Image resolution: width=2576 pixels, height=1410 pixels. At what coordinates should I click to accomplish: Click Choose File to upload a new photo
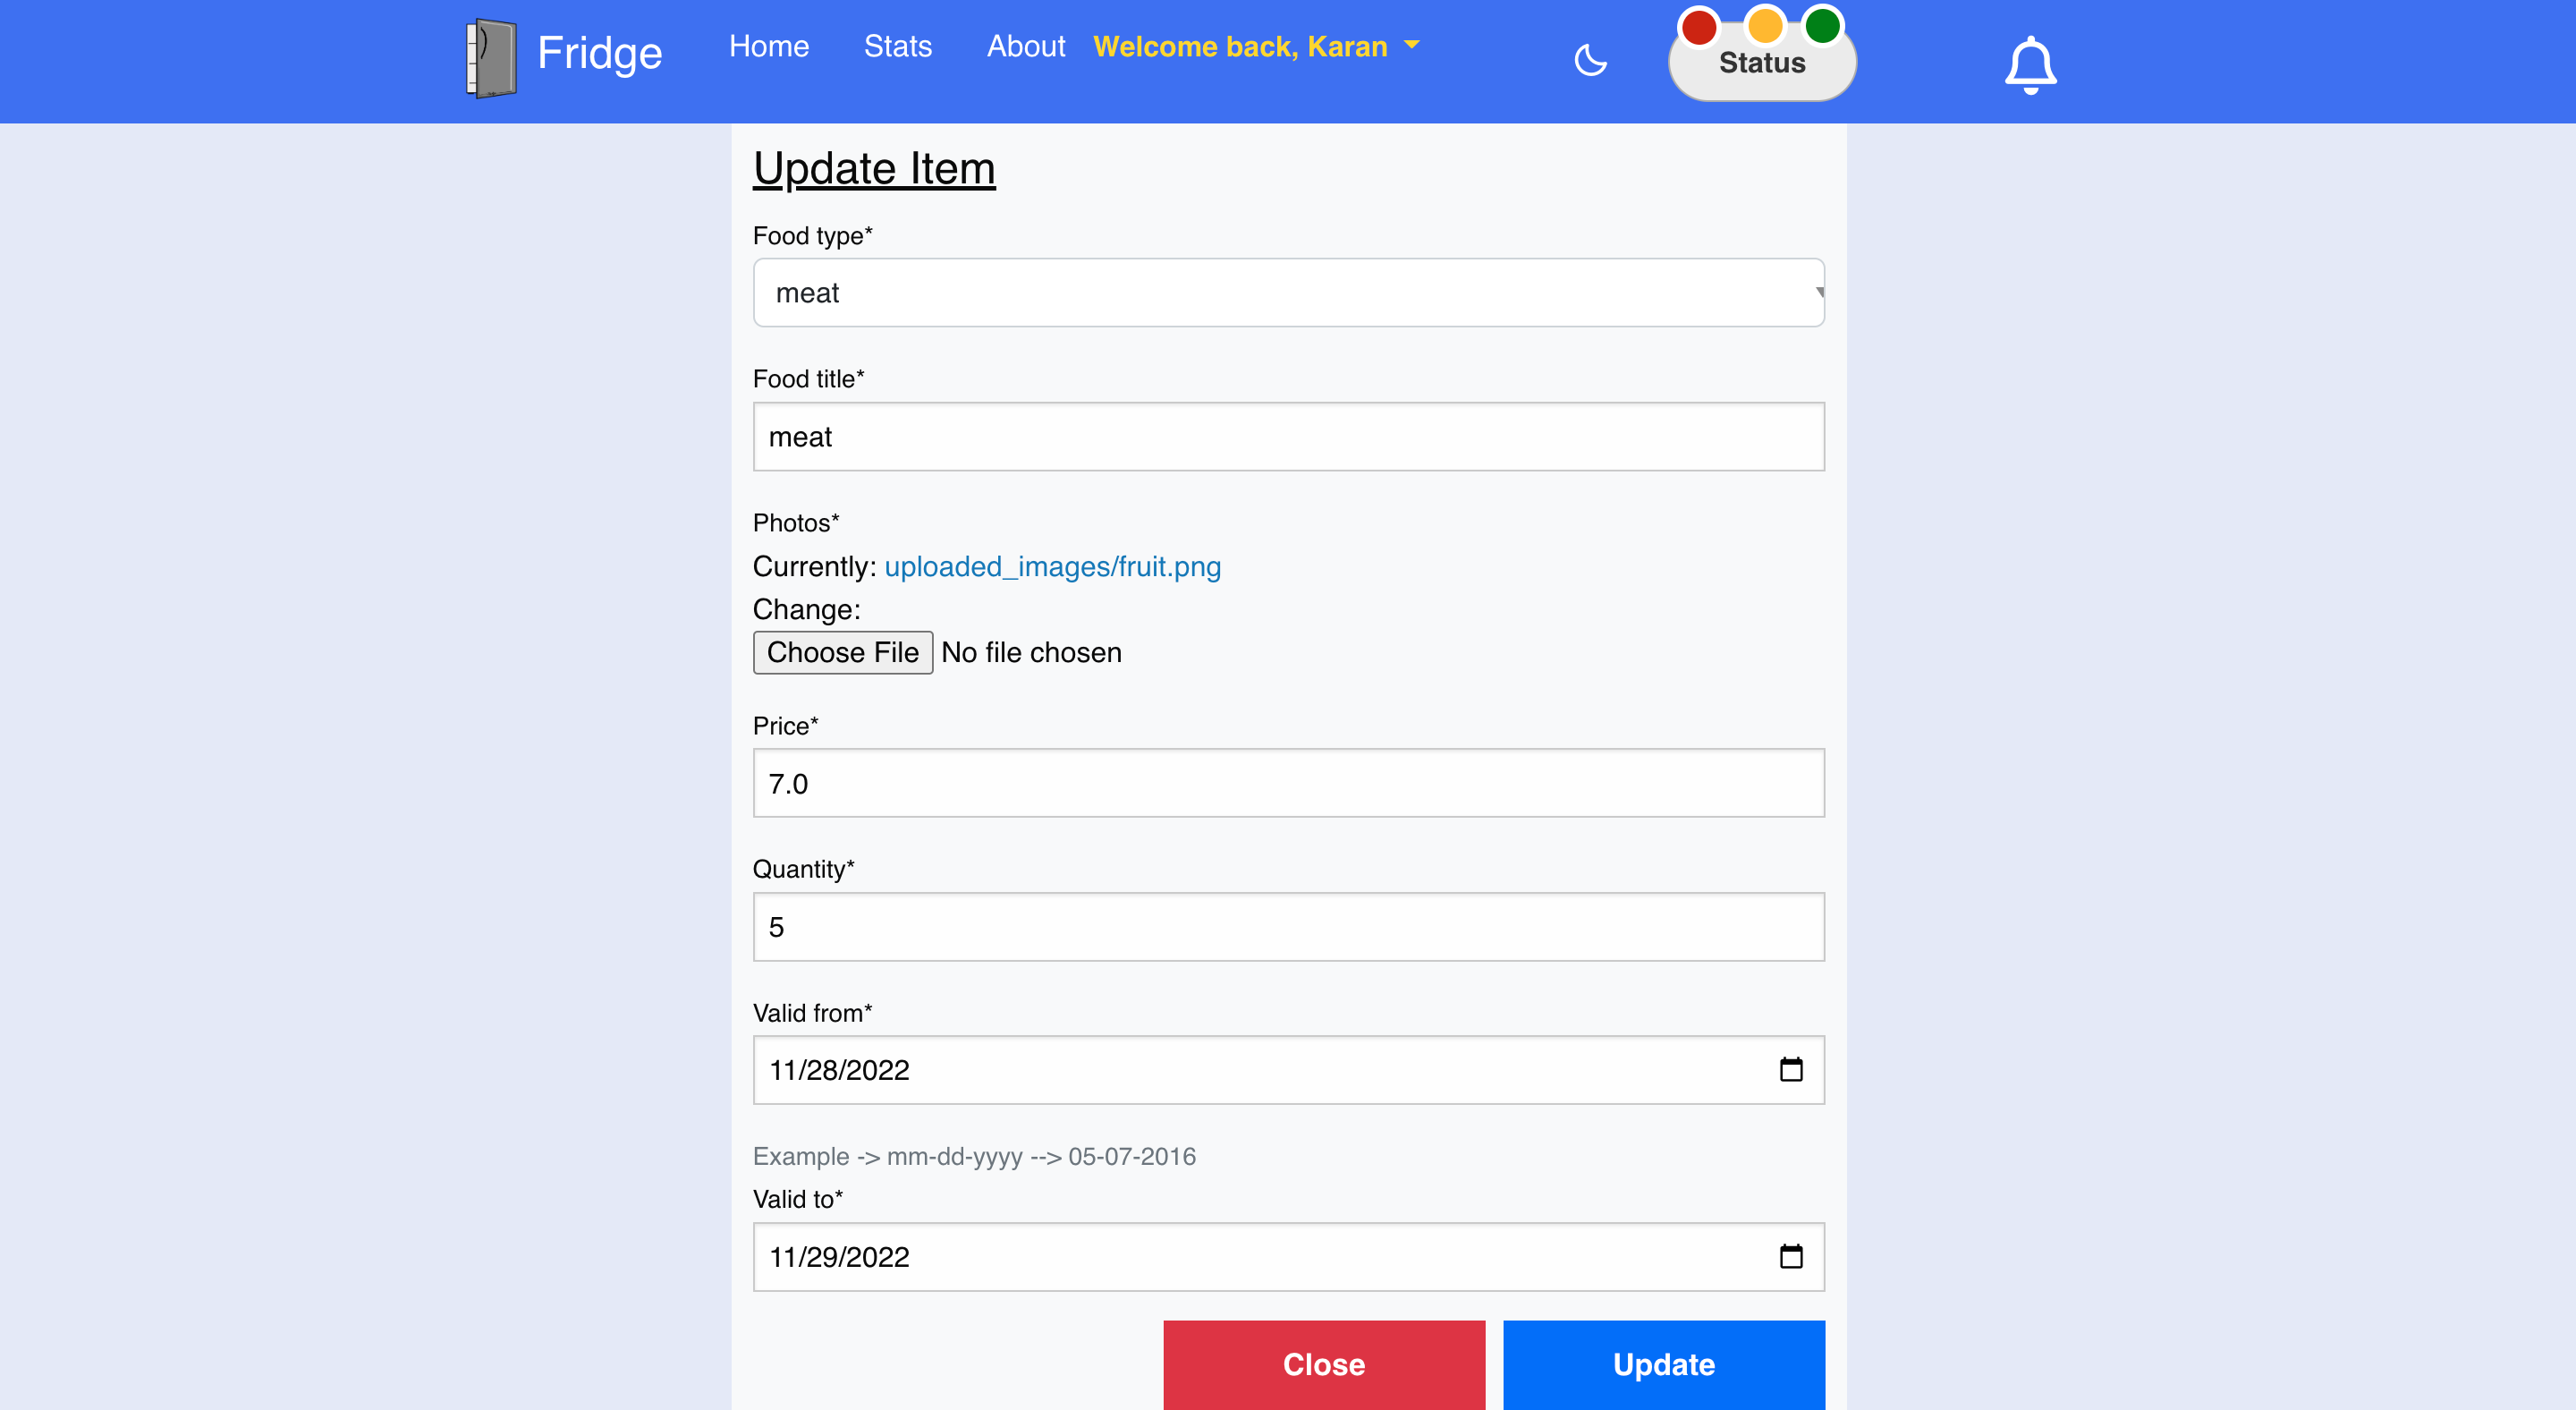click(x=842, y=652)
